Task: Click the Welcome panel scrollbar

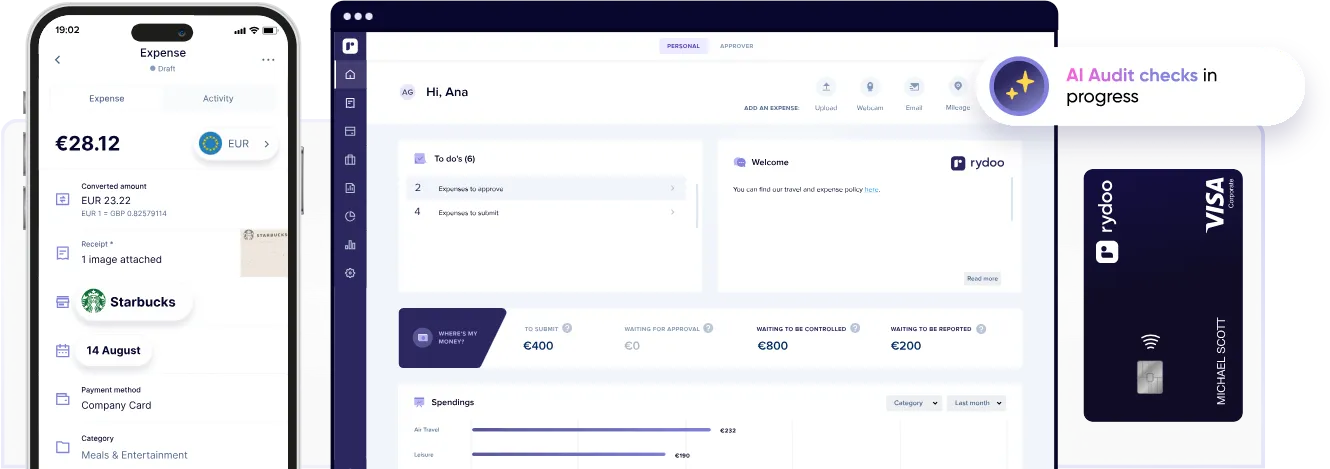Action: (1012, 199)
